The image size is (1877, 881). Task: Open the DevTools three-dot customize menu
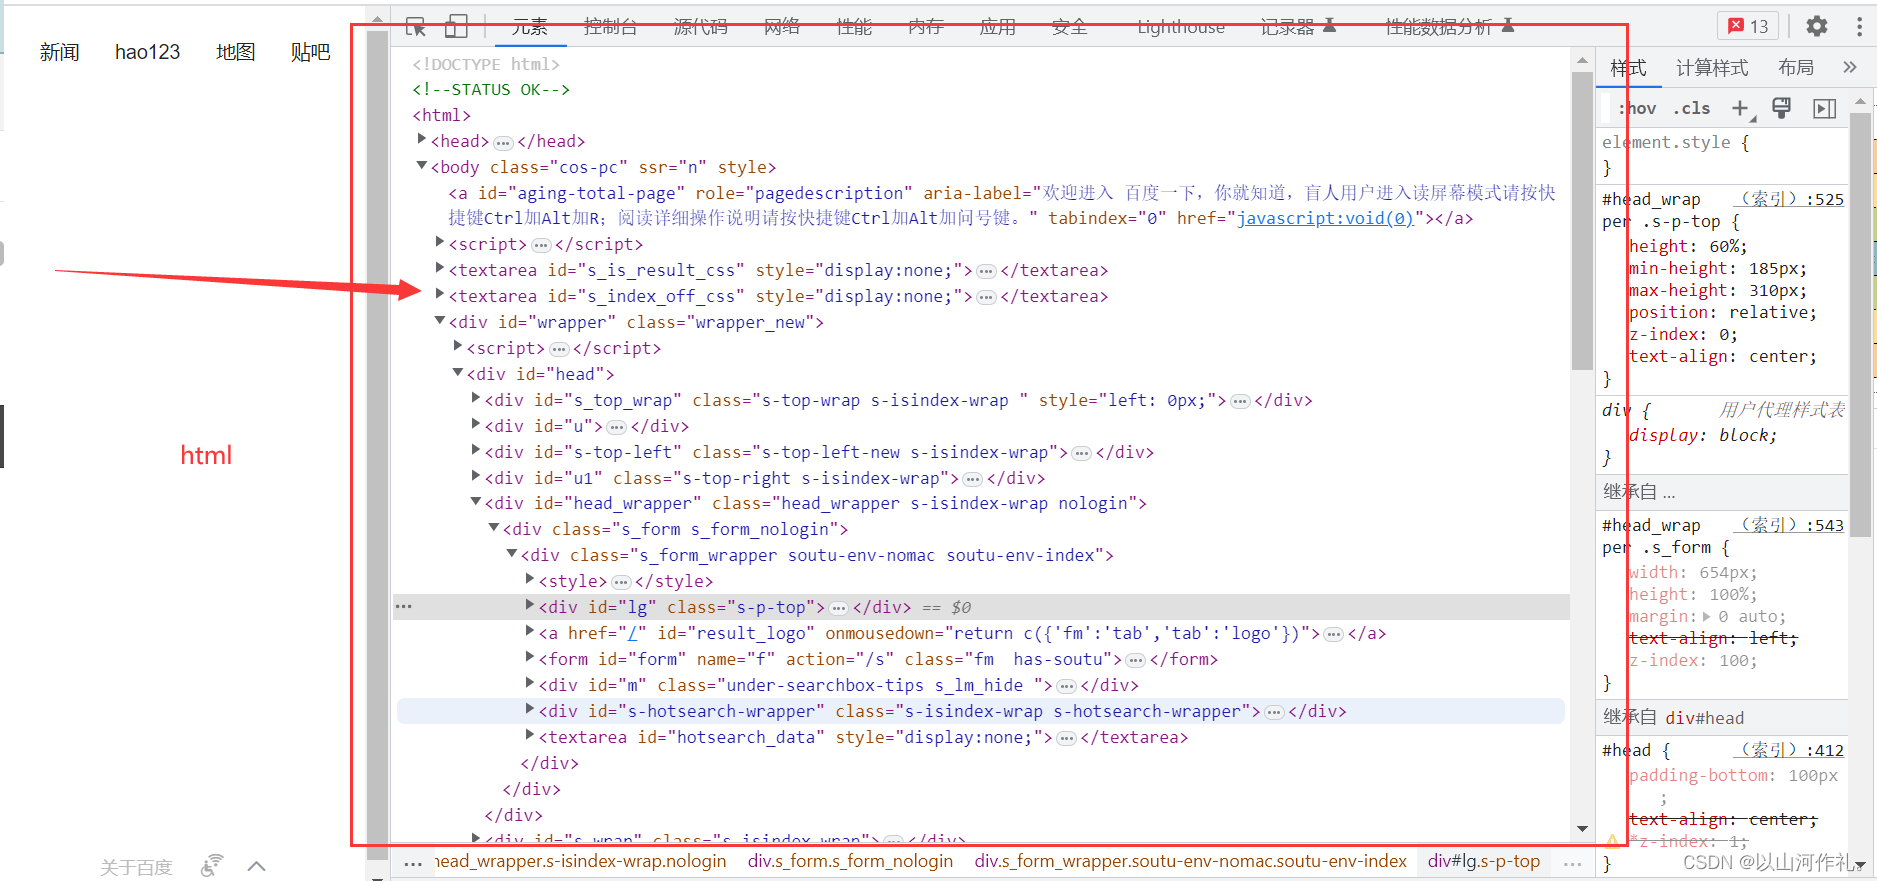pyautogui.click(x=1859, y=26)
